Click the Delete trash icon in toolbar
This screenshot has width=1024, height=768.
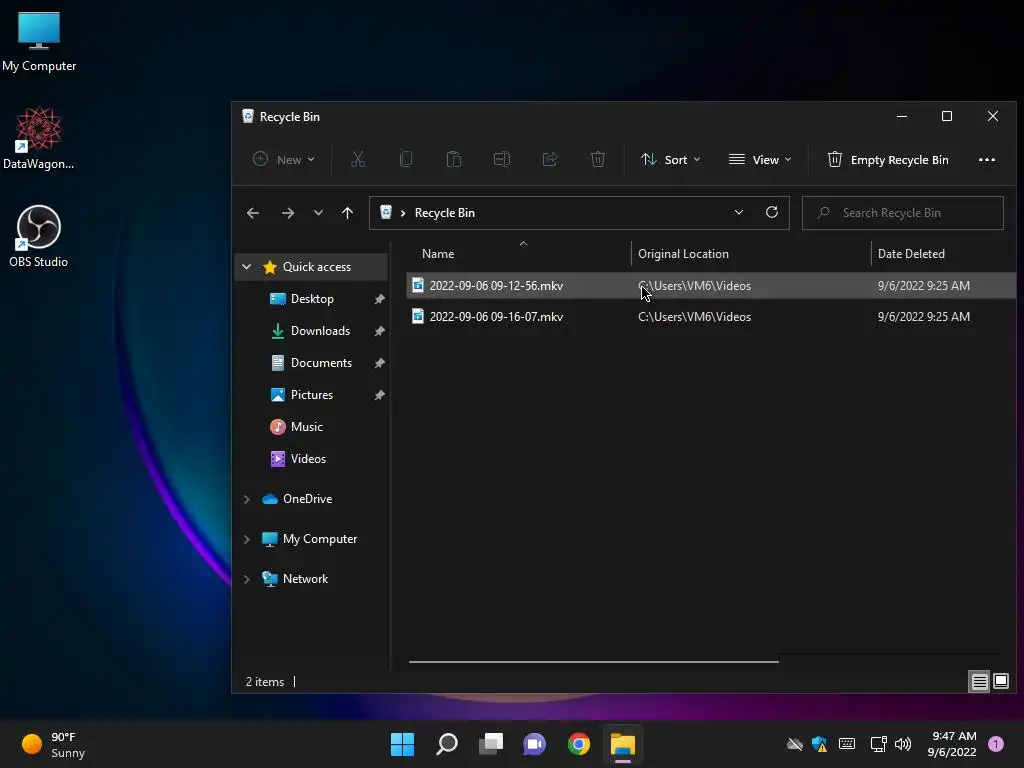[x=598, y=159]
